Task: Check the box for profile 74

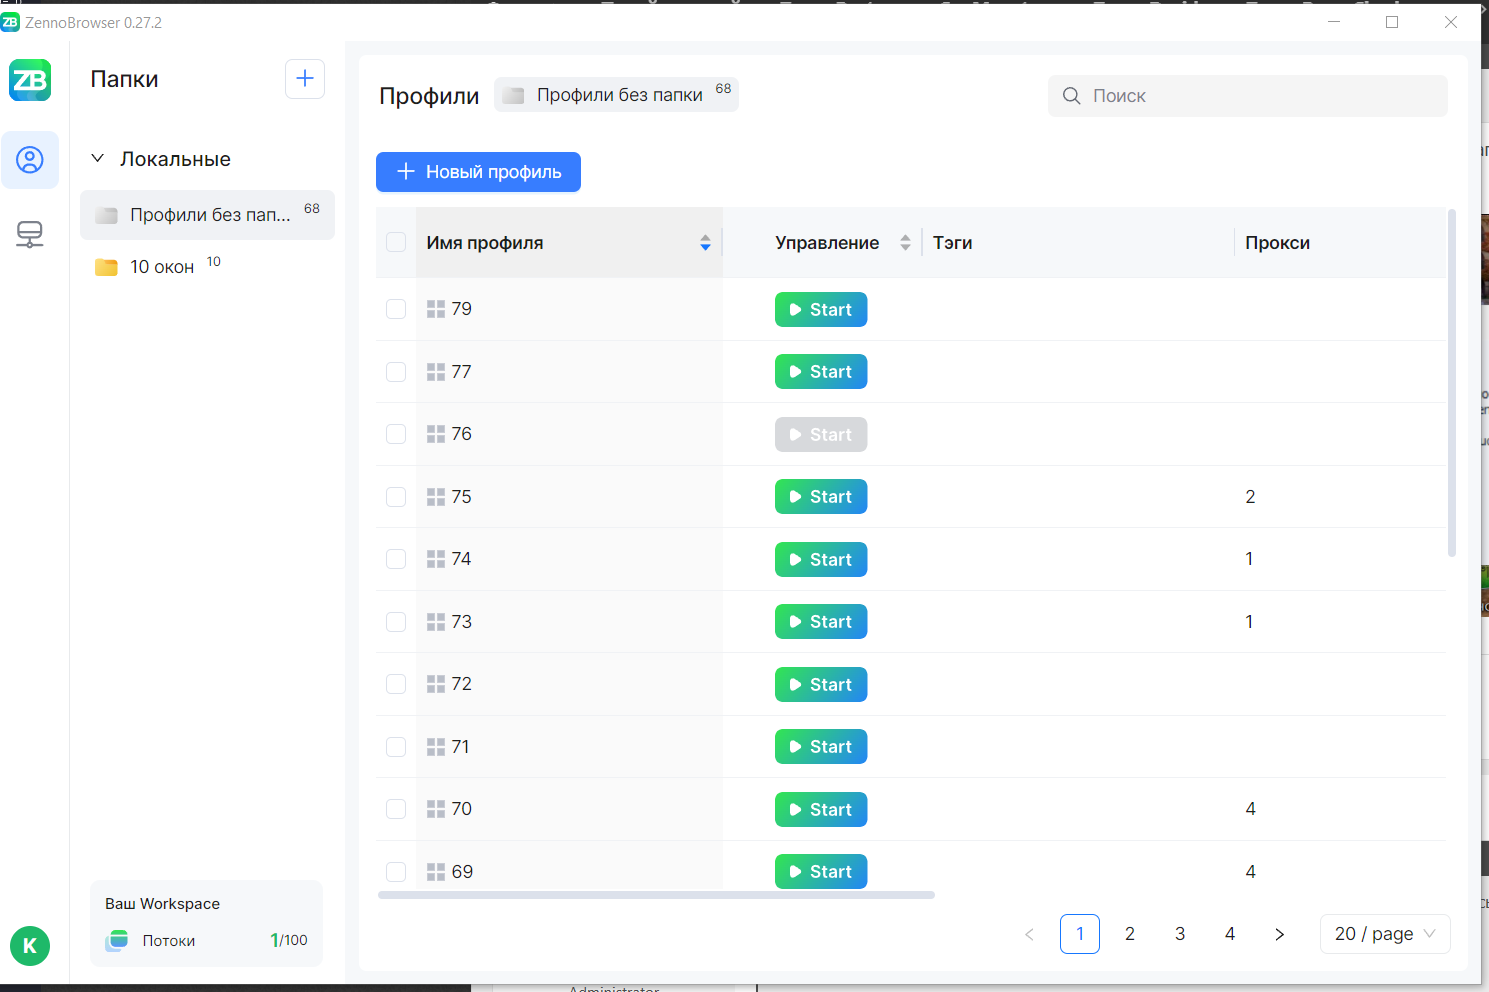Action: point(396,559)
